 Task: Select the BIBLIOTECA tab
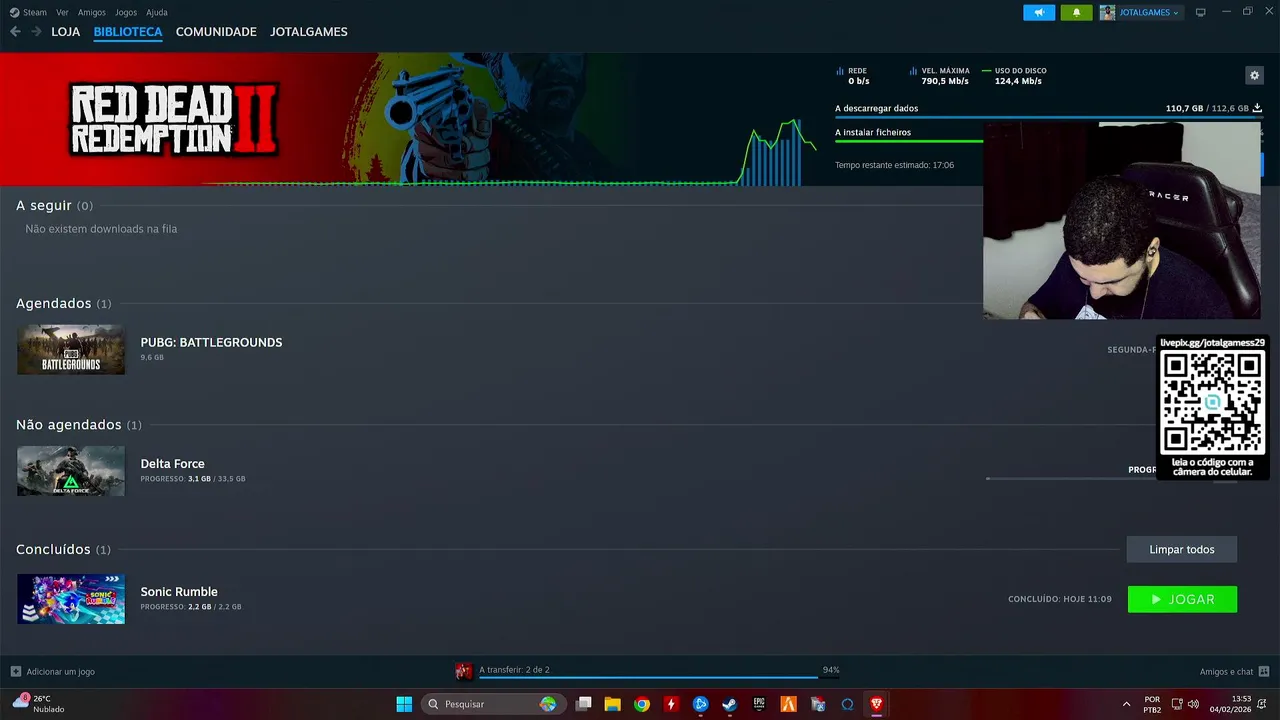coord(128,32)
